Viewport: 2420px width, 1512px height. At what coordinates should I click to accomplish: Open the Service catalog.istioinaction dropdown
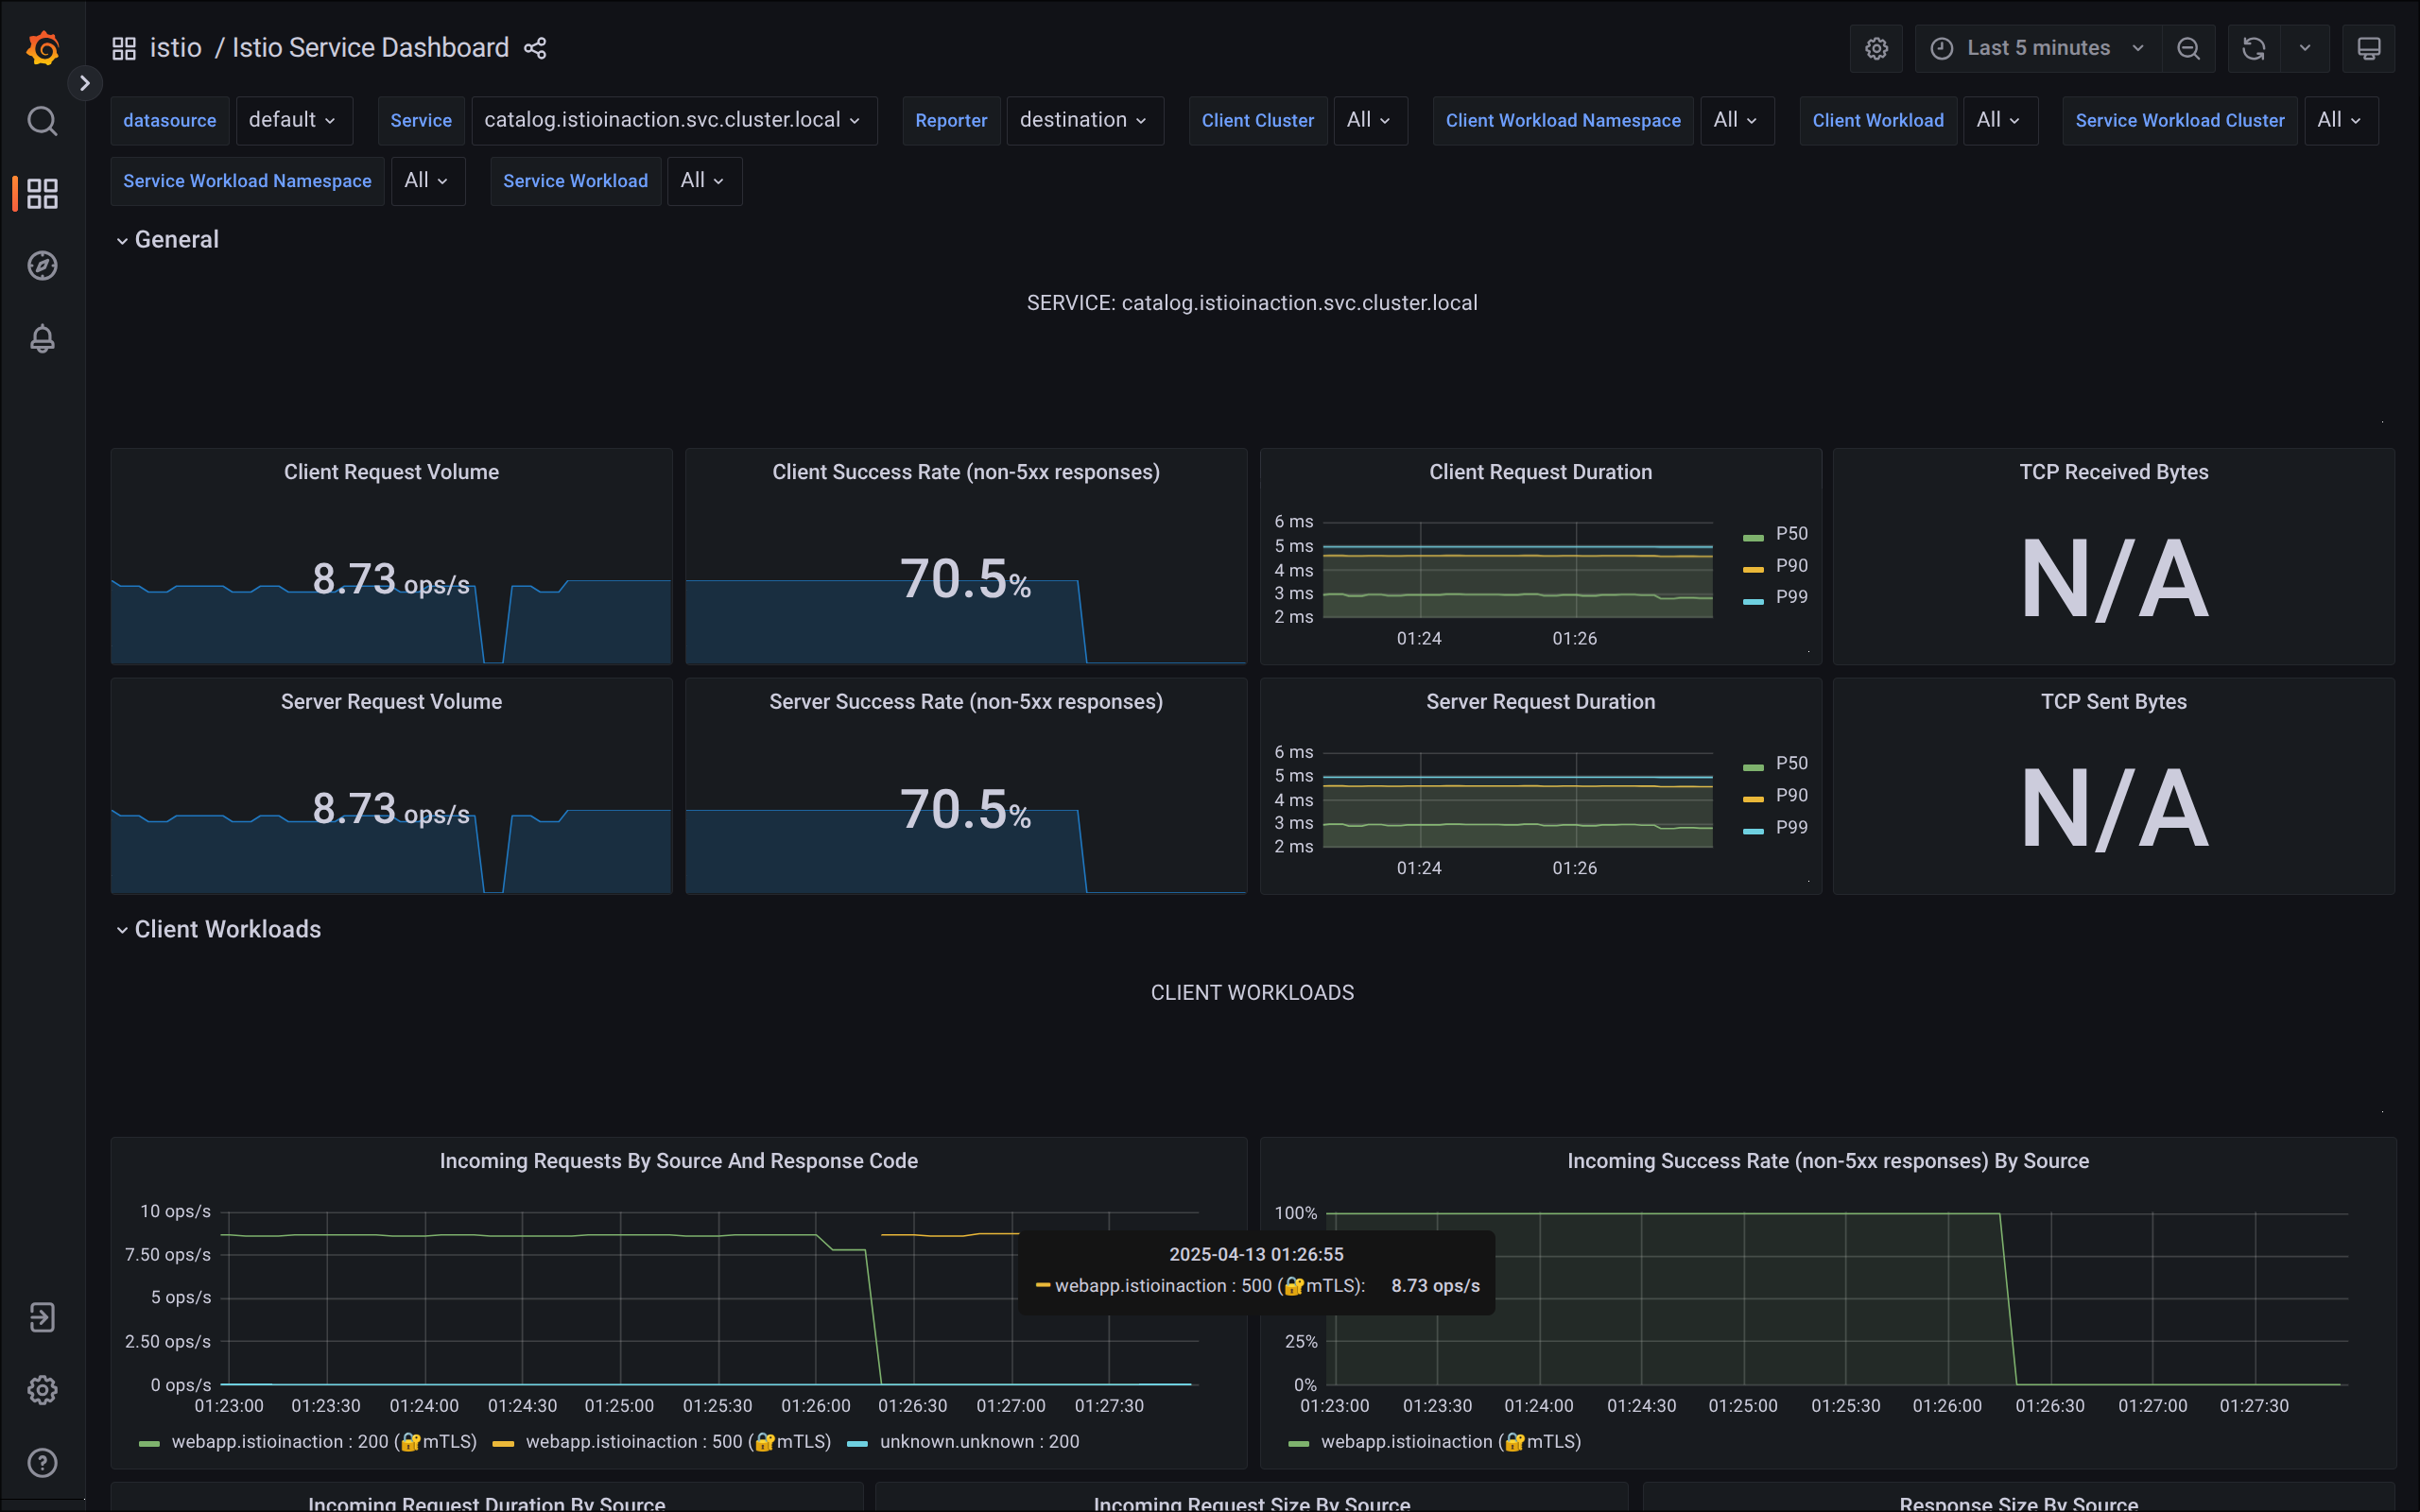tap(673, 120)
